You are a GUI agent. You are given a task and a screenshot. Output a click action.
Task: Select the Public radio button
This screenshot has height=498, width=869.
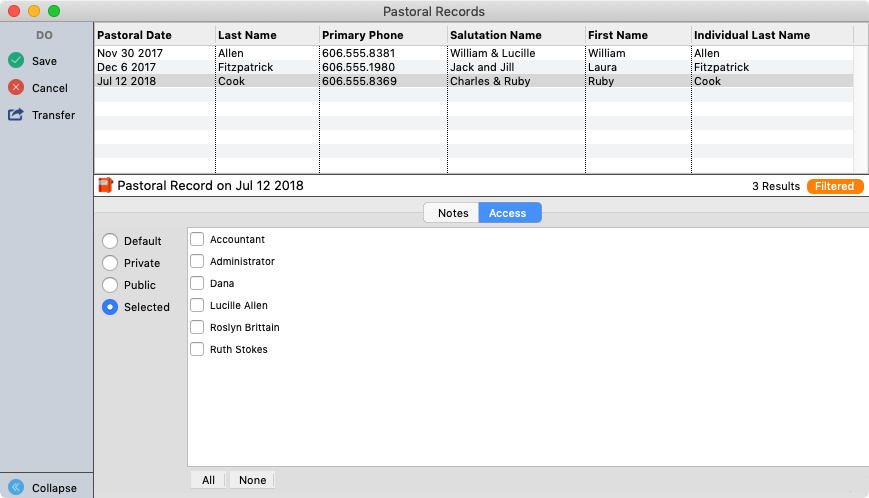(x=110, y=285)
